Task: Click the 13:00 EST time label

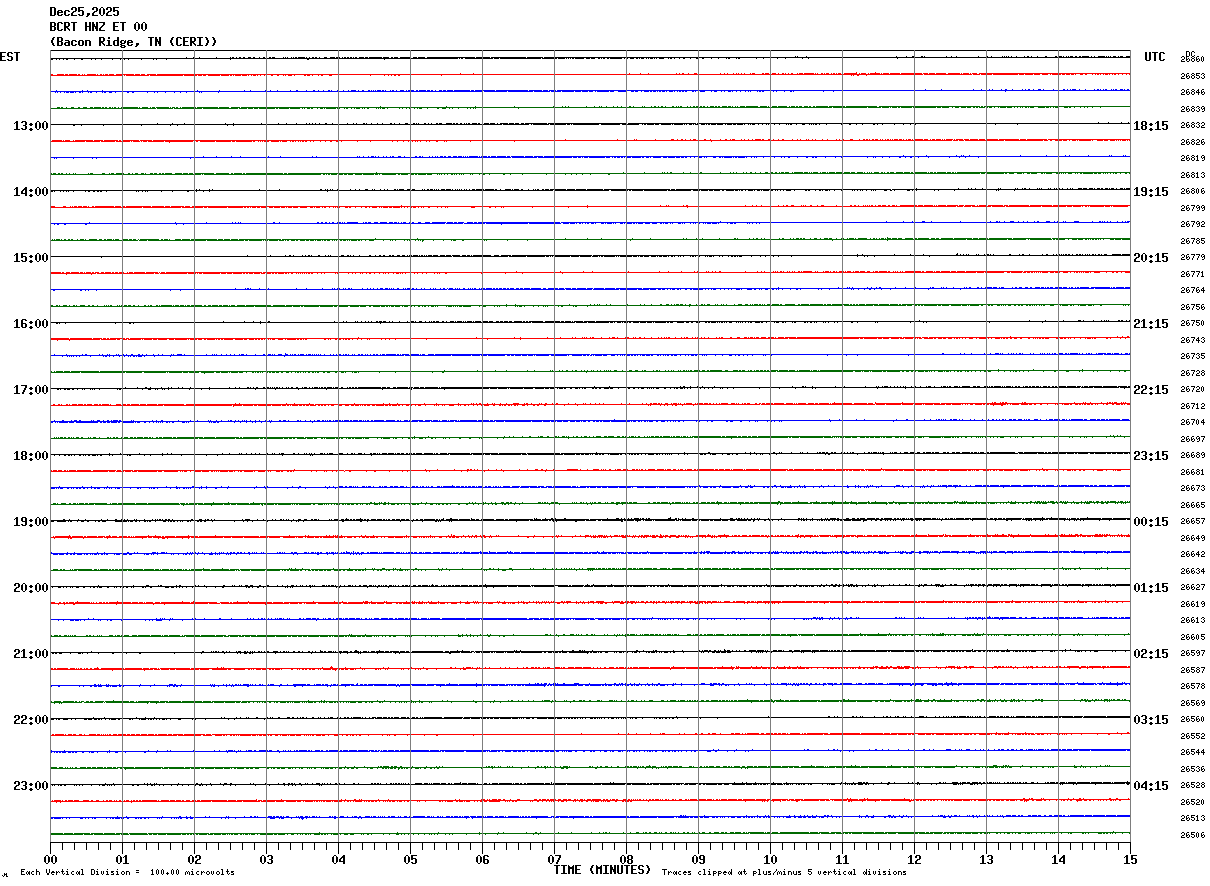Action: (x=30, y=126)
